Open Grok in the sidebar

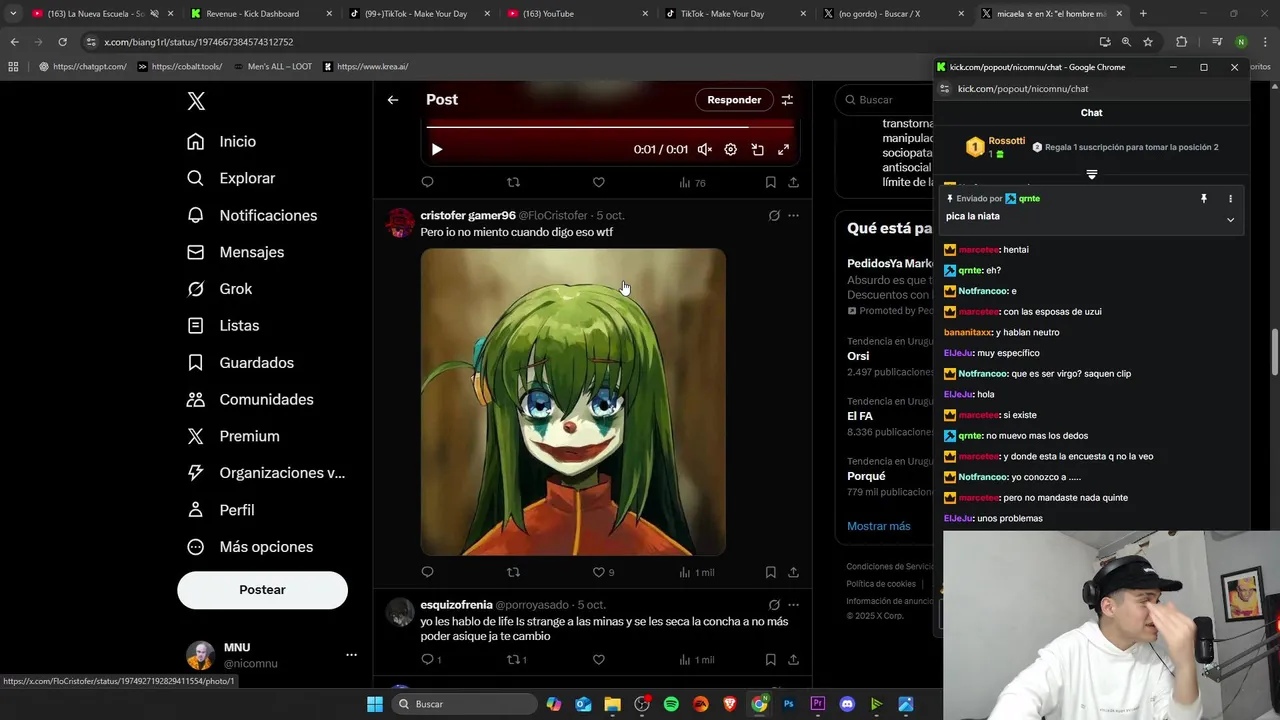[x=220, y=289]
